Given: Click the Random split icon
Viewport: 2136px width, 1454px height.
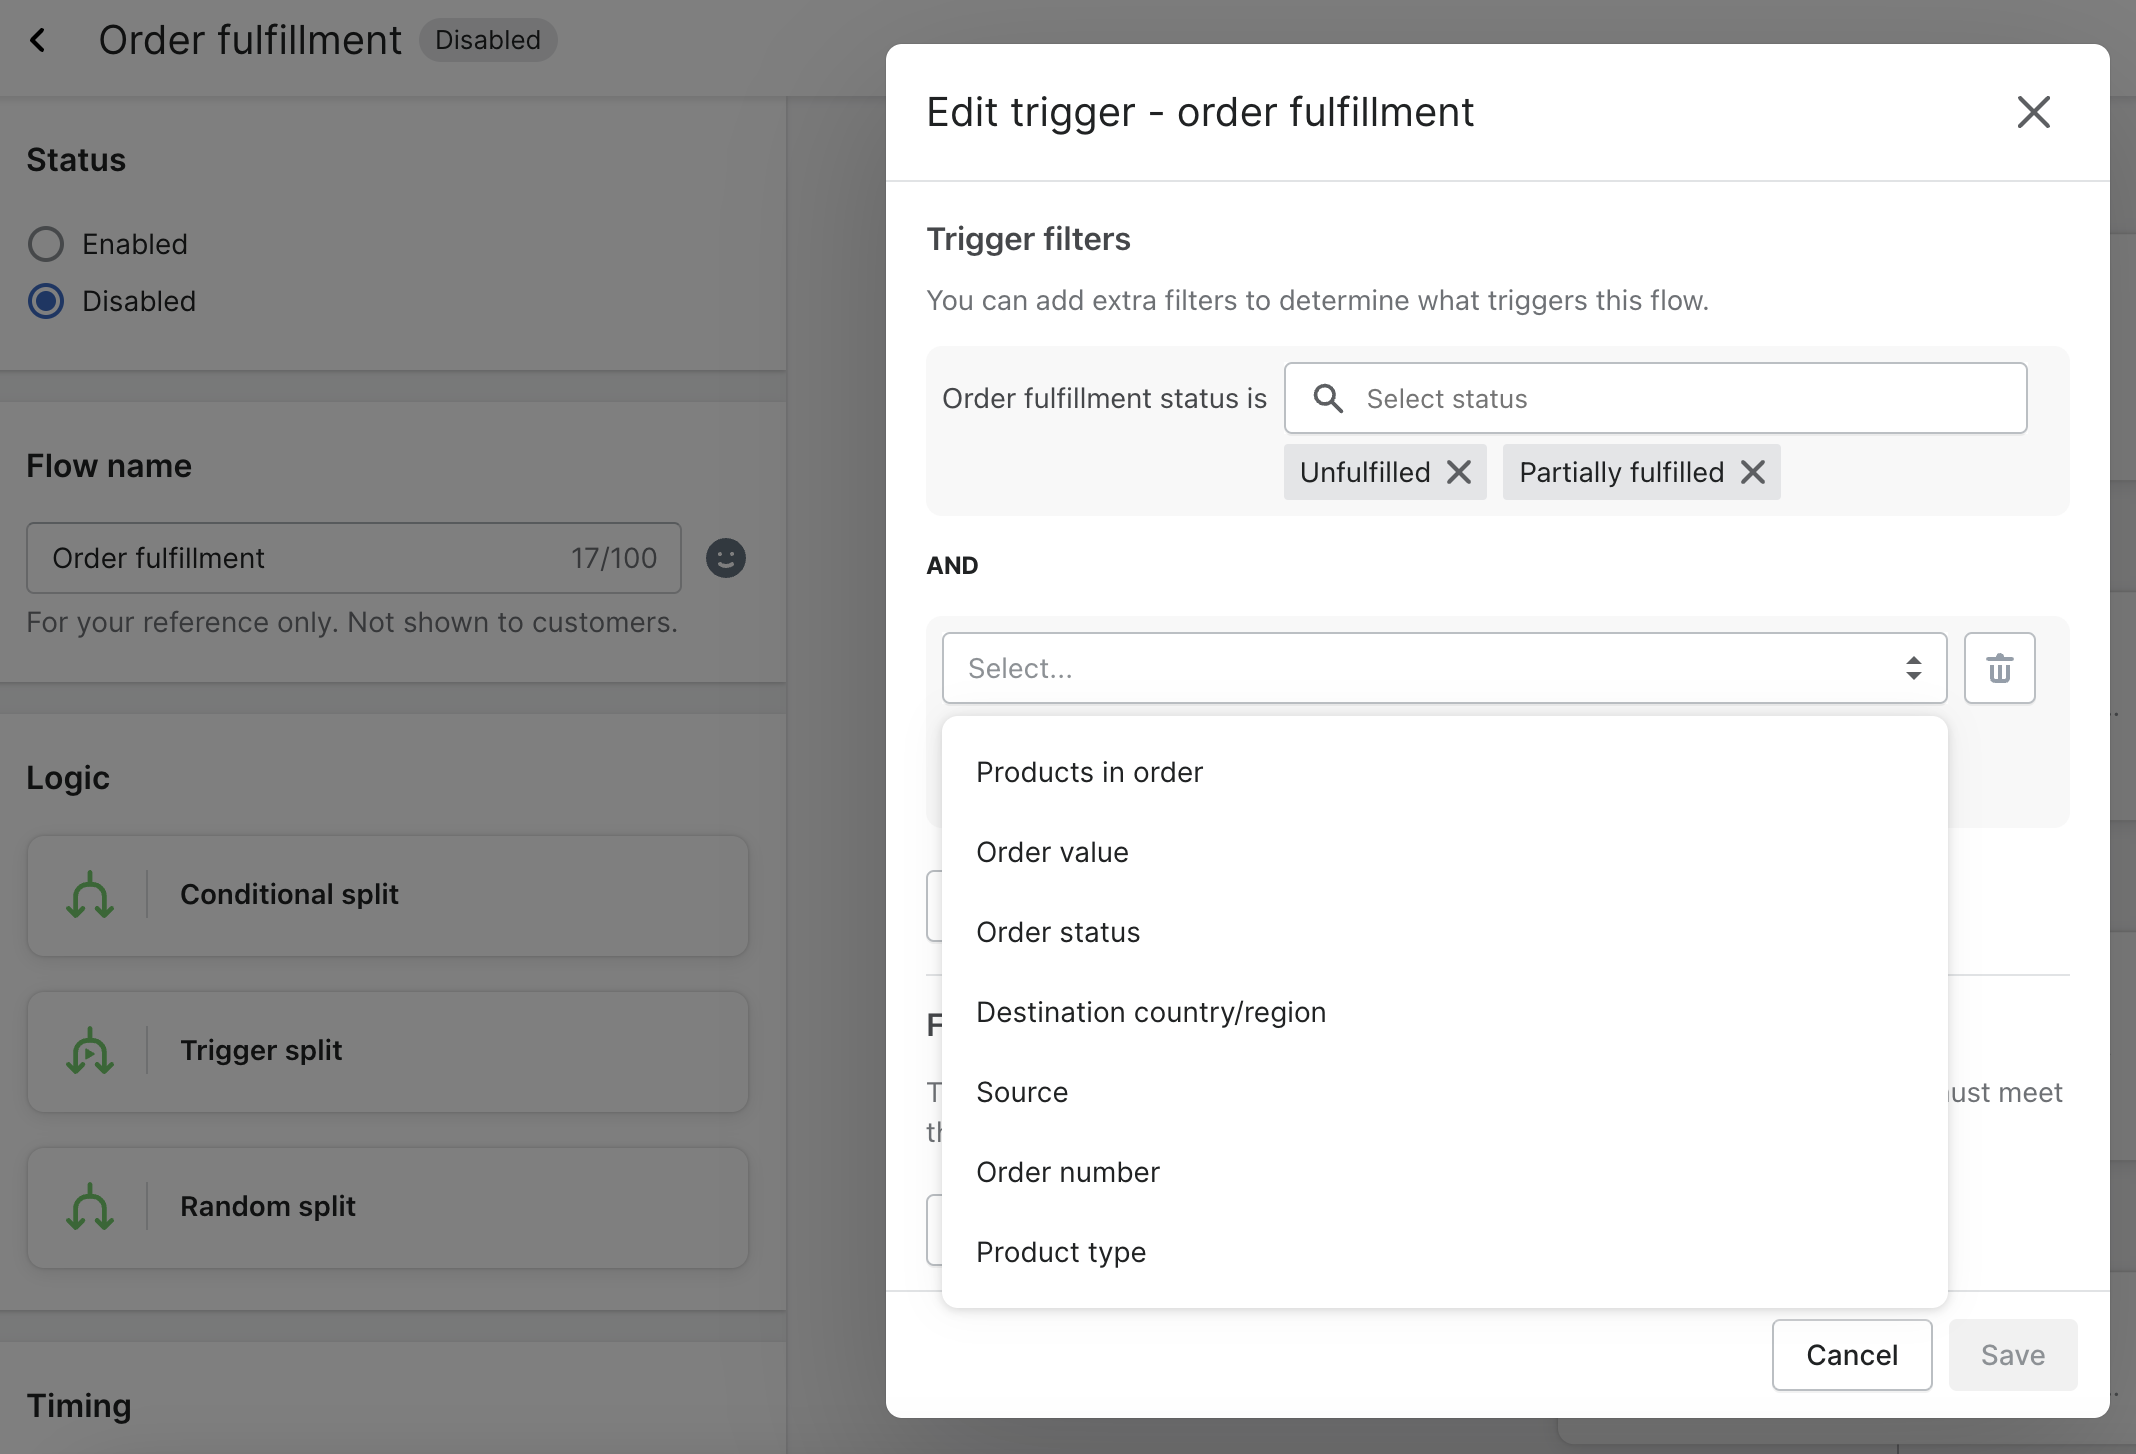Looking at the screenshot, I should click(90, 1207).
